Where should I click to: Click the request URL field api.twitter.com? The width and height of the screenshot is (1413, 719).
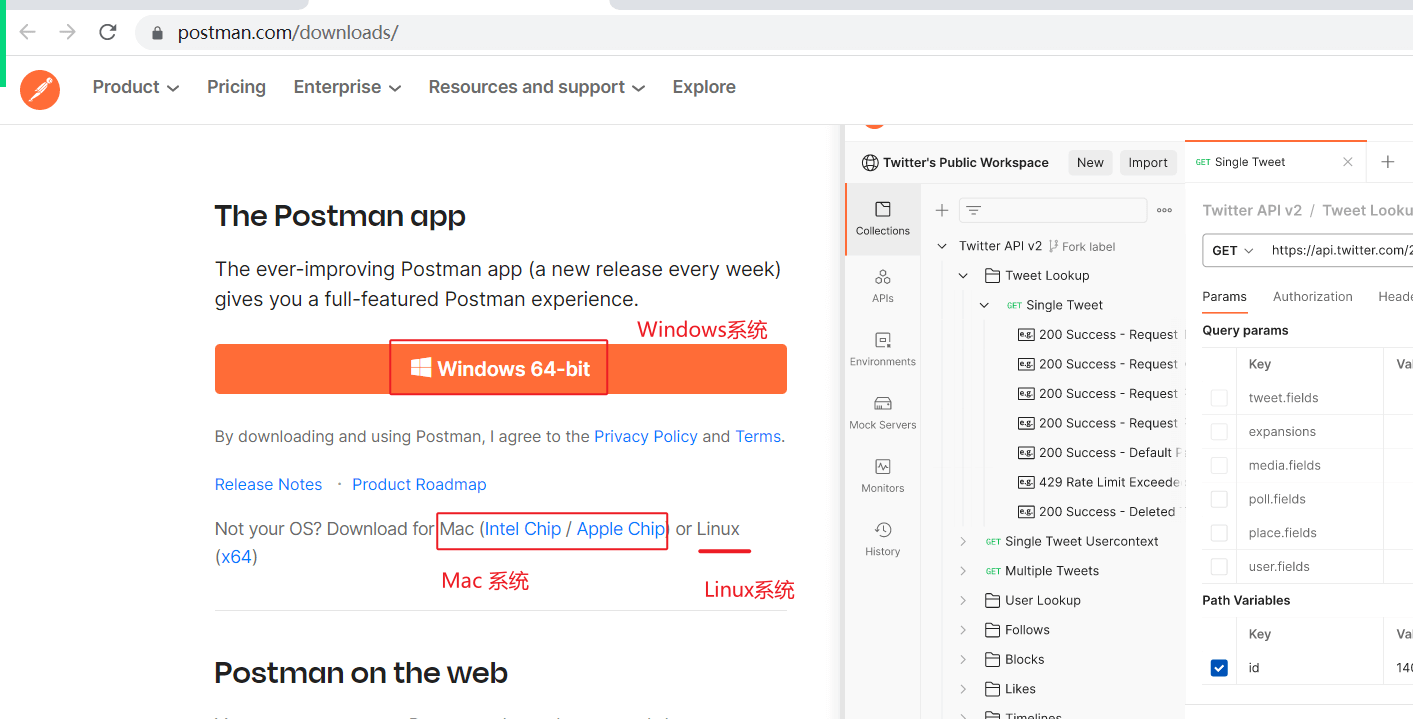[x=1340, y=251]
